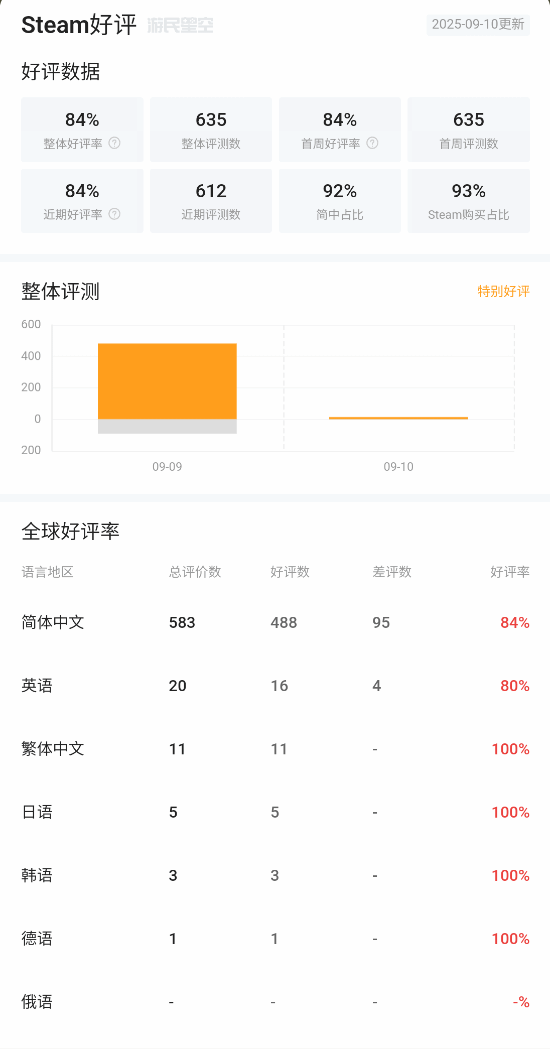This screenshot has width=550, height=1049.
Task: Click the 100% rate for 韩语
Action: (x=511, y=875)
